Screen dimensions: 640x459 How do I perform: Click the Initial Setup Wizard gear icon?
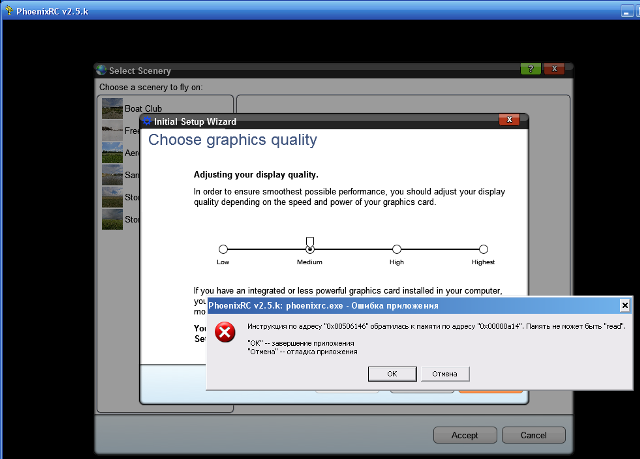[147, 121]
